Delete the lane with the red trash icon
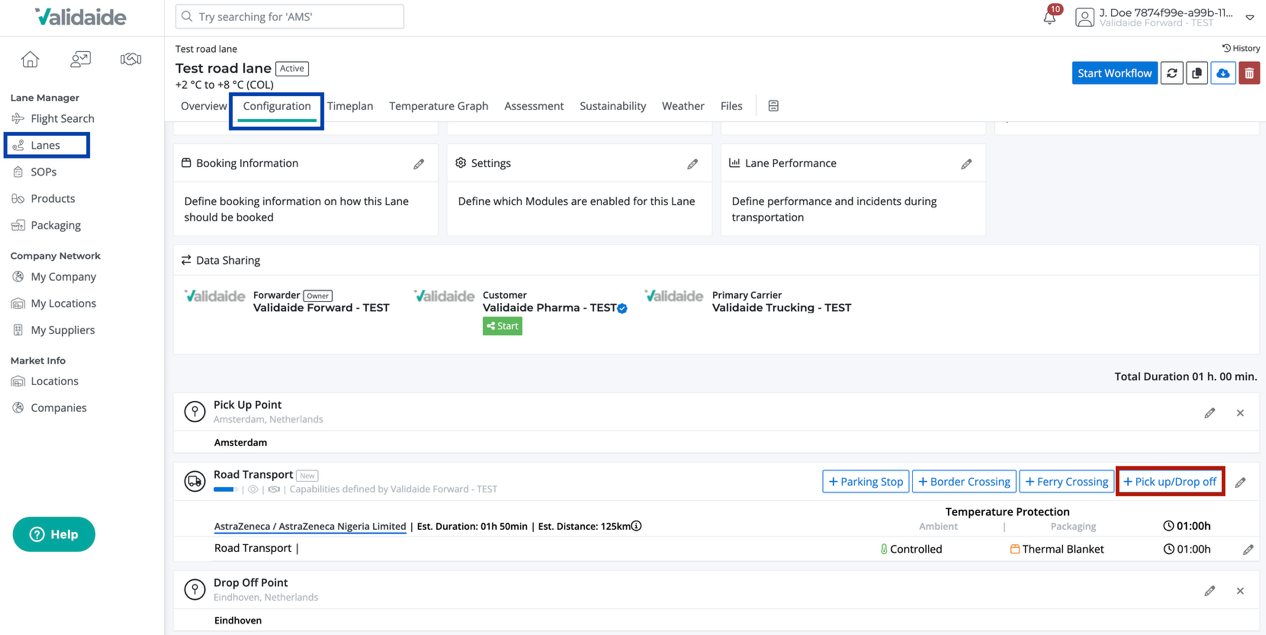The image size is (1266, 635). 1249,72
